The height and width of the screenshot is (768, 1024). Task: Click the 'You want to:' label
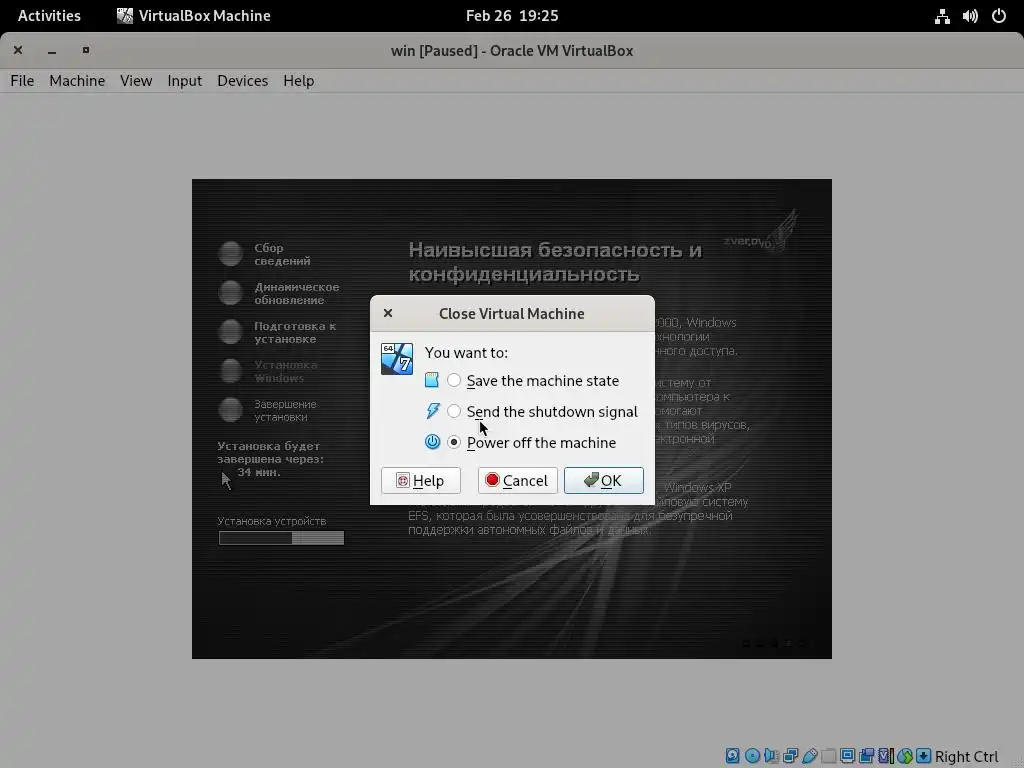pyautogui.click(x=466, y=353)
